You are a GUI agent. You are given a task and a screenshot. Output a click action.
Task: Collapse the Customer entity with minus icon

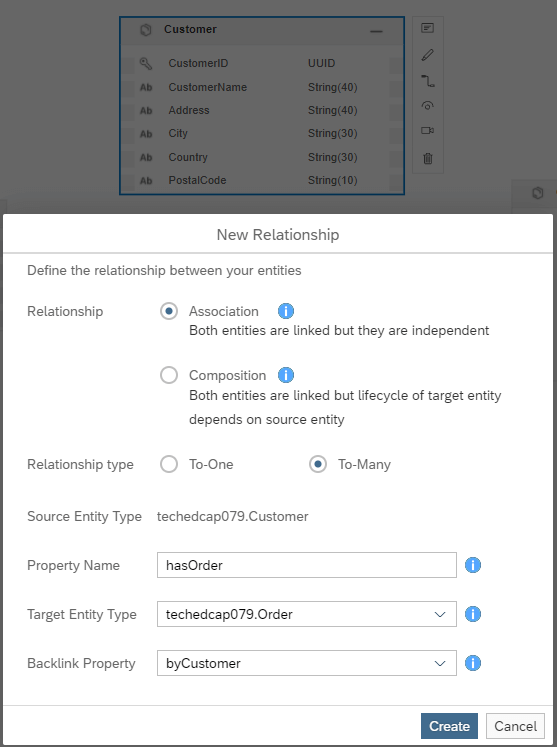click(376, 31)
